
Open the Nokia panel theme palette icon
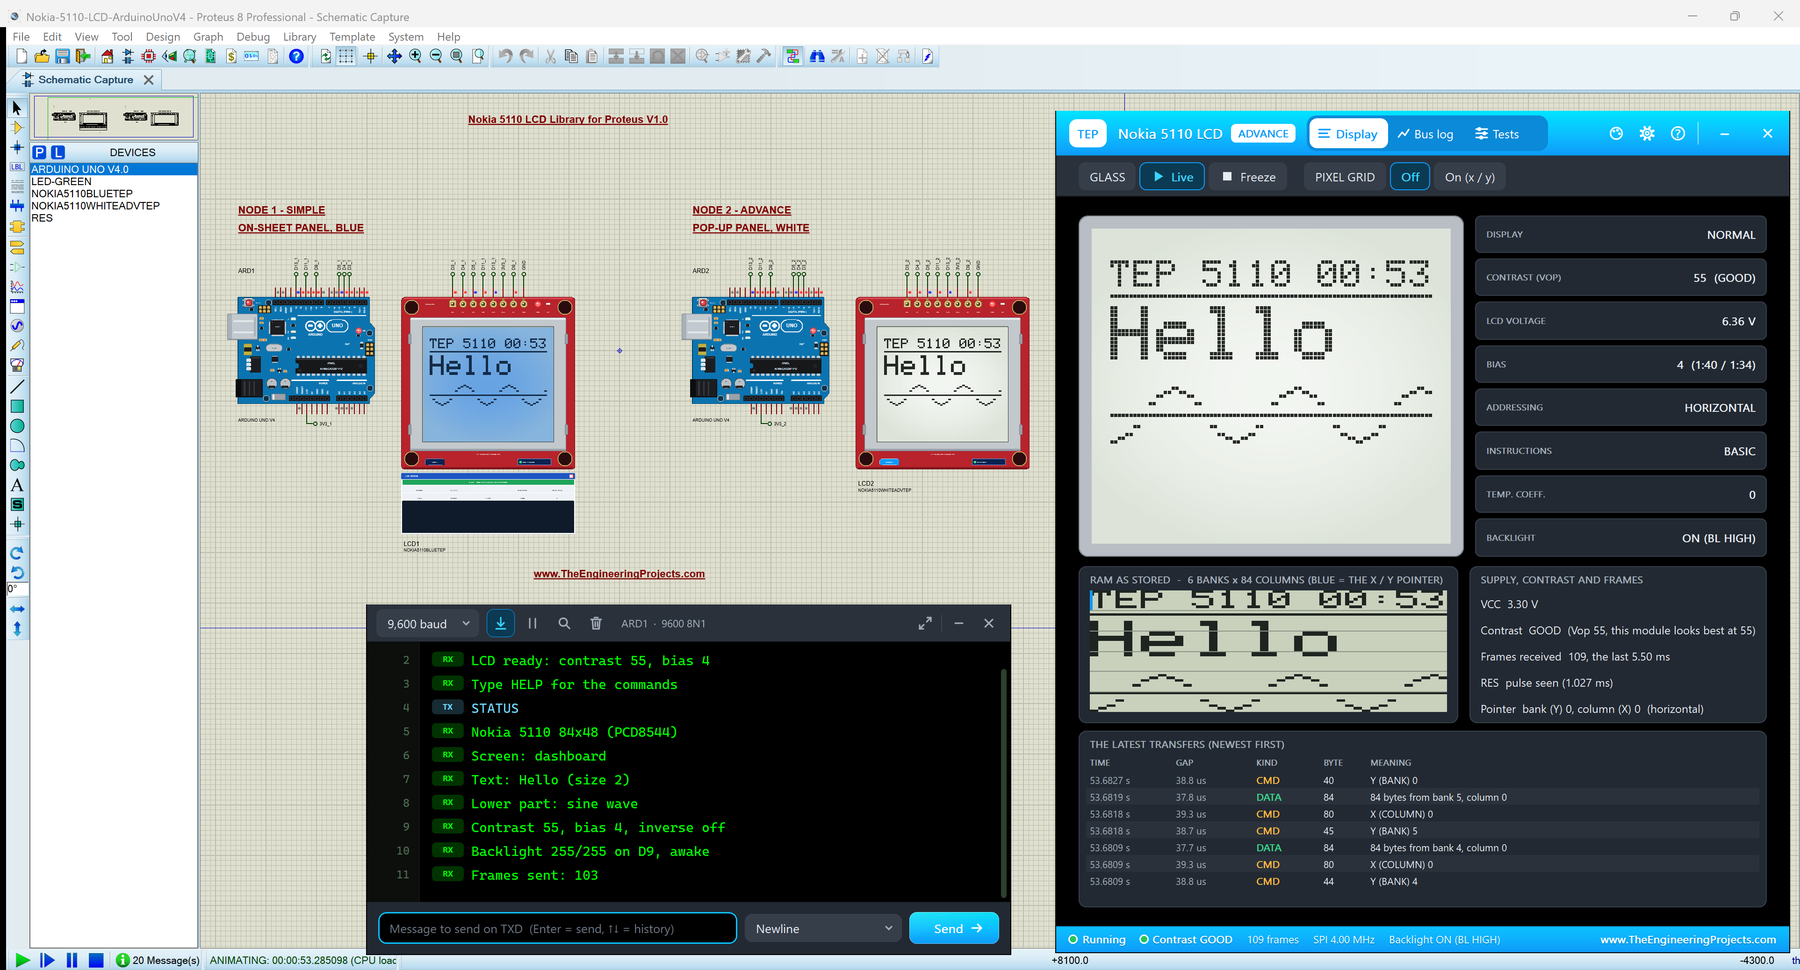1616,134
